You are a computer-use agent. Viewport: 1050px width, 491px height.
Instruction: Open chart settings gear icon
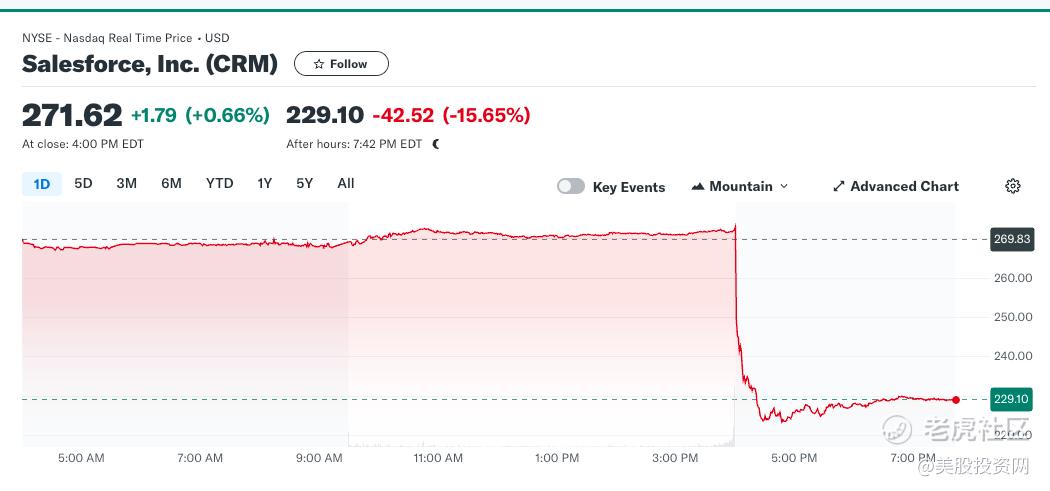tap(1012, 186)
